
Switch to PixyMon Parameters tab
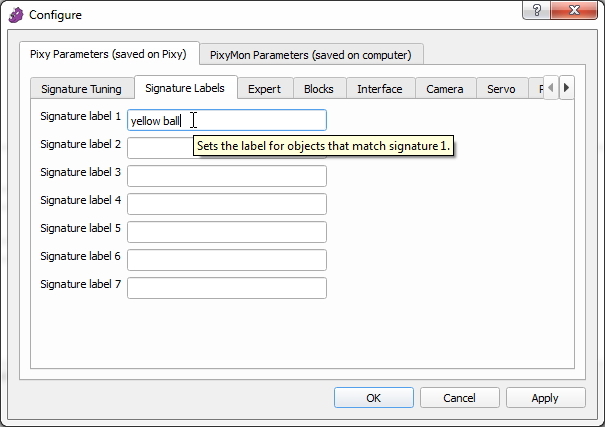pyautogui.click(x=310, y=54)
